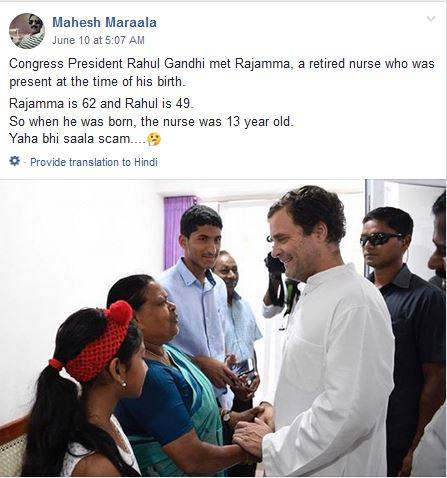
Task: Expand the post options chevron menu
Action: (431, 19)
